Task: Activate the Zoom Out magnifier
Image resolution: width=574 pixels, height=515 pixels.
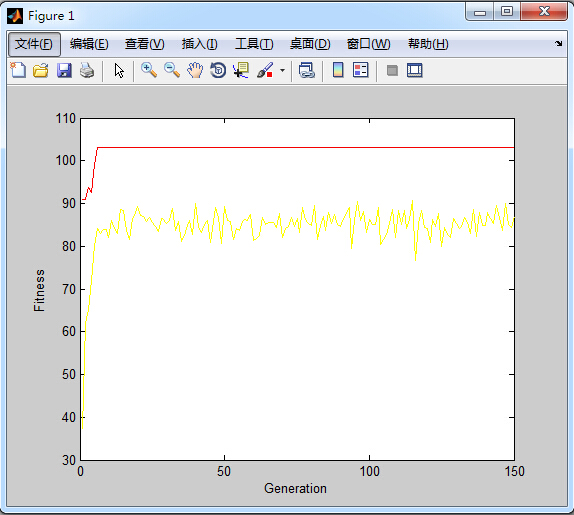Action: [x=172, y=70]
